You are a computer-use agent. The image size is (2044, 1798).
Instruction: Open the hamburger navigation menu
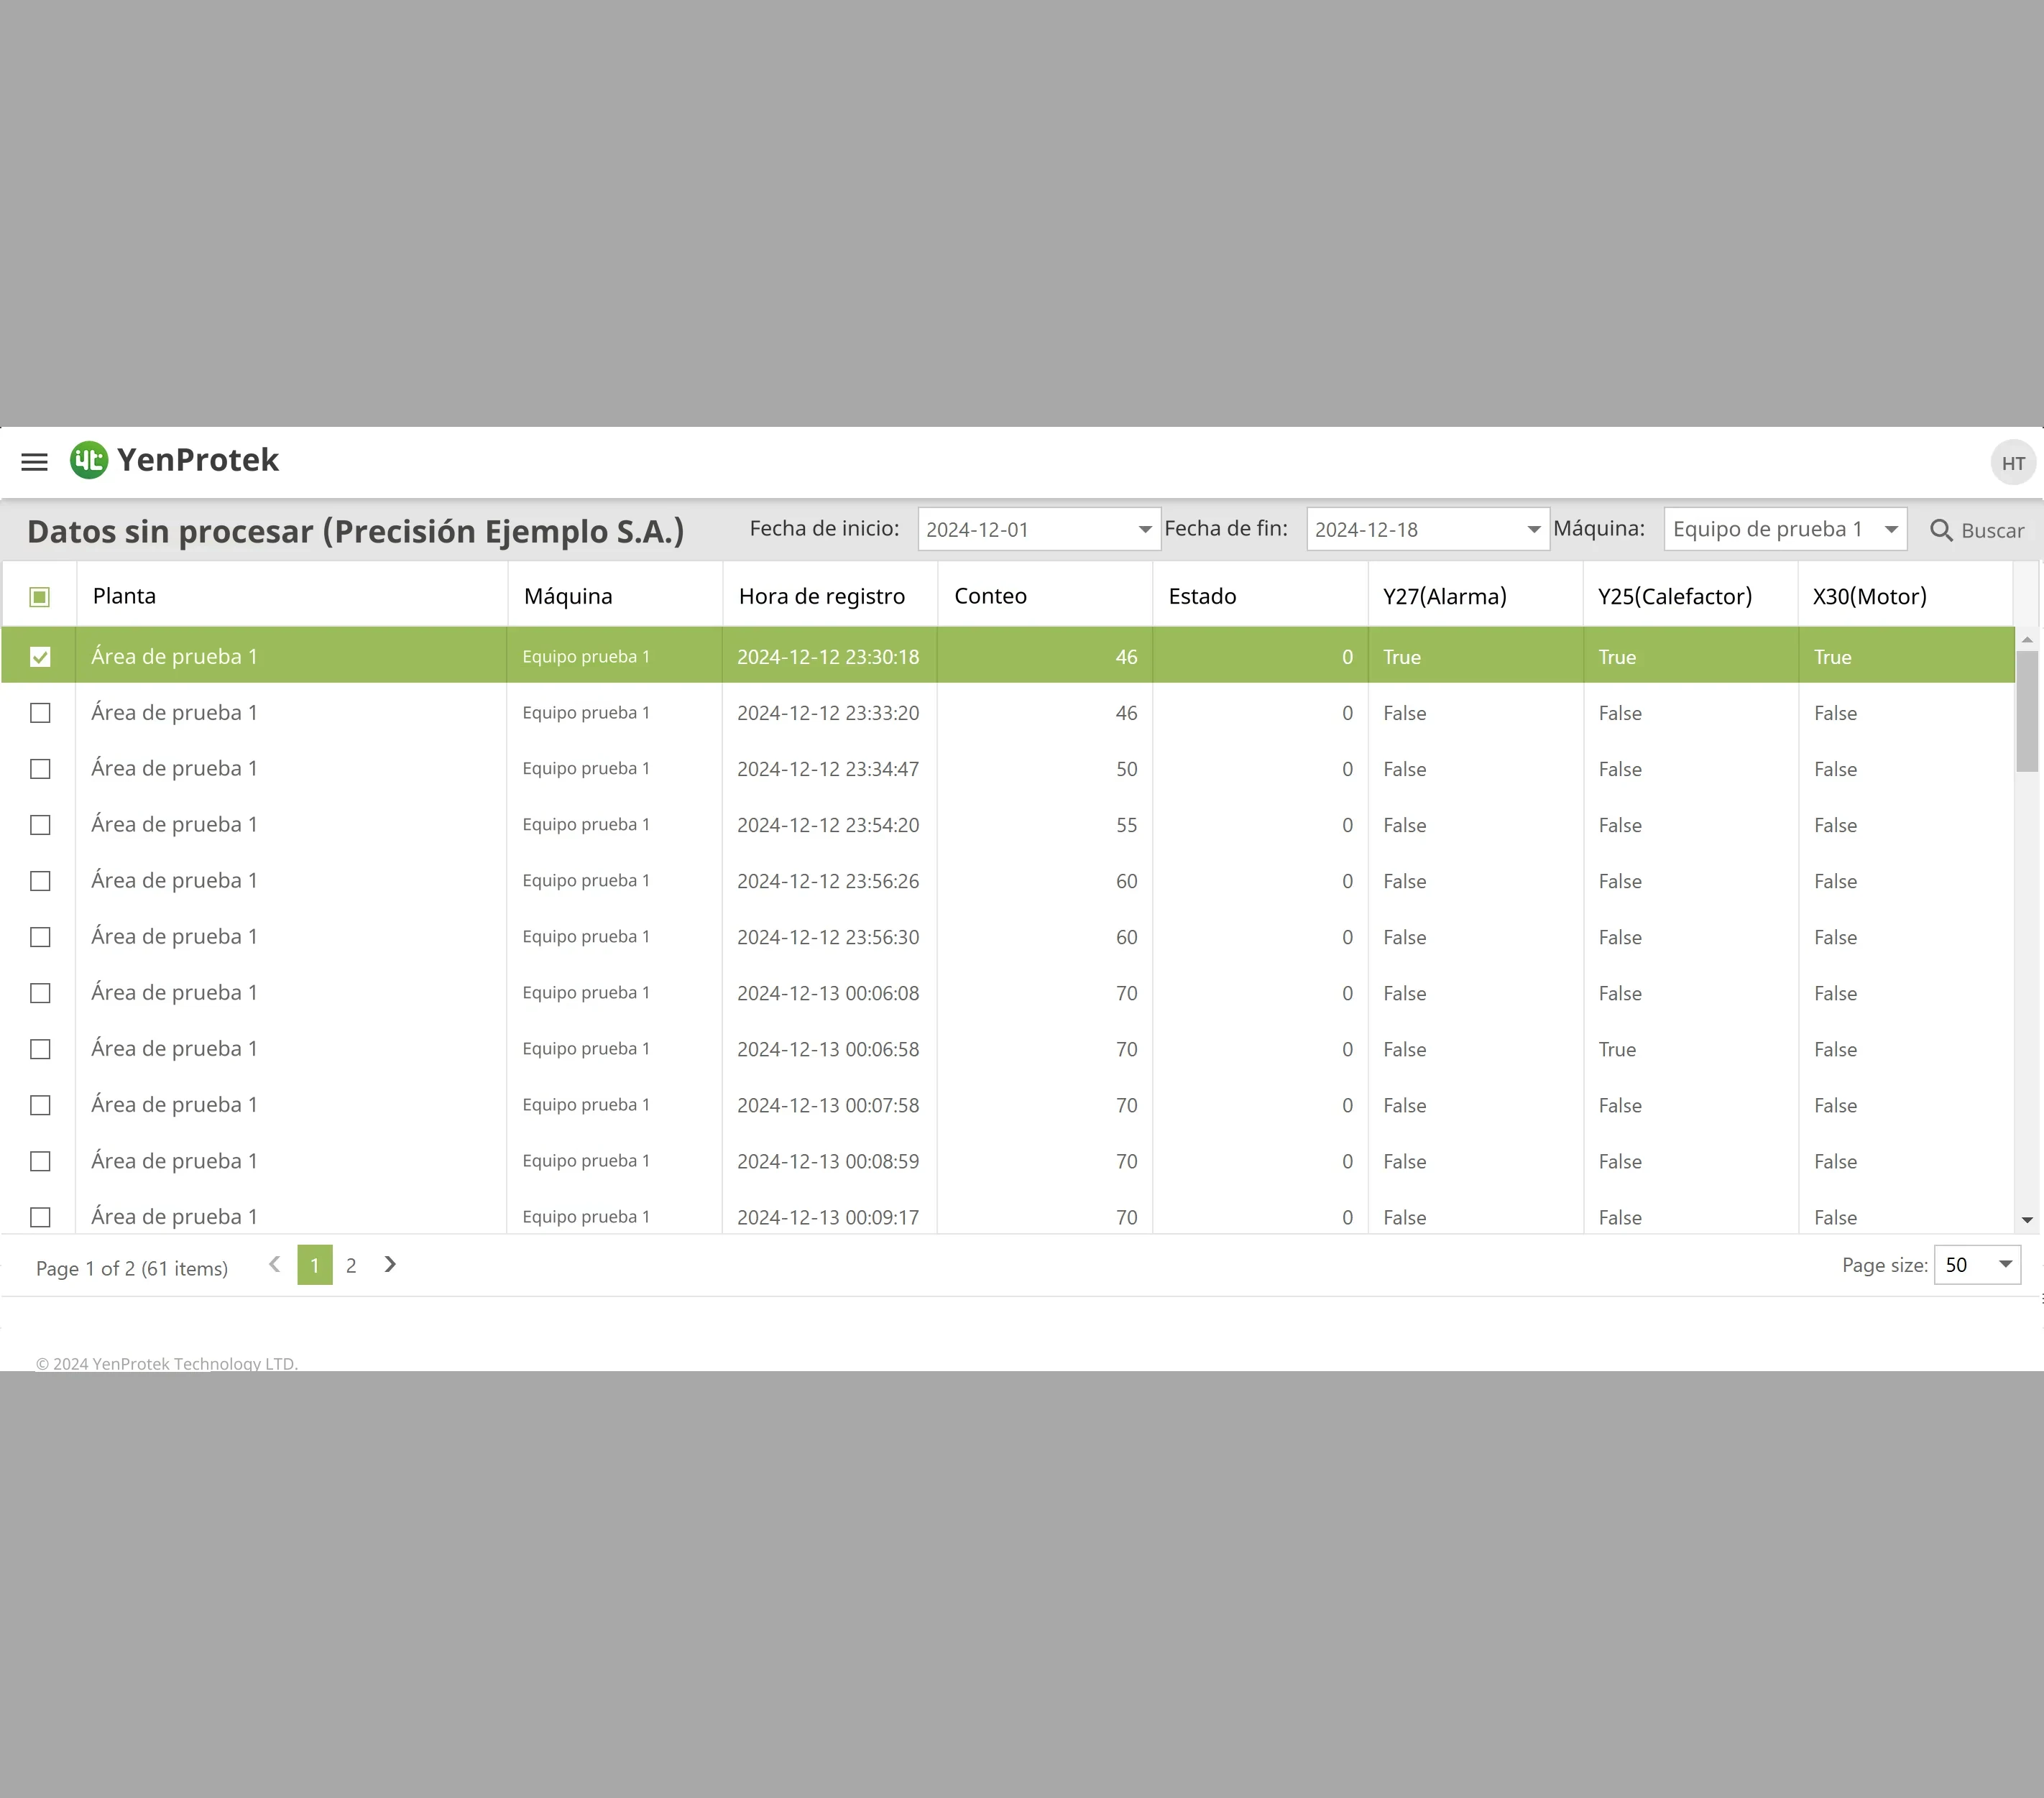click(35, 462)
